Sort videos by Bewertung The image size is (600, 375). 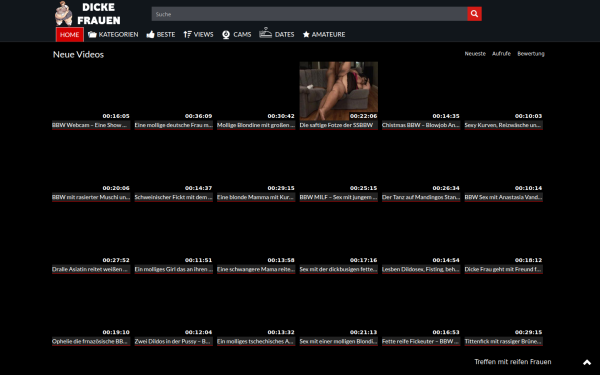pos(531,54)
